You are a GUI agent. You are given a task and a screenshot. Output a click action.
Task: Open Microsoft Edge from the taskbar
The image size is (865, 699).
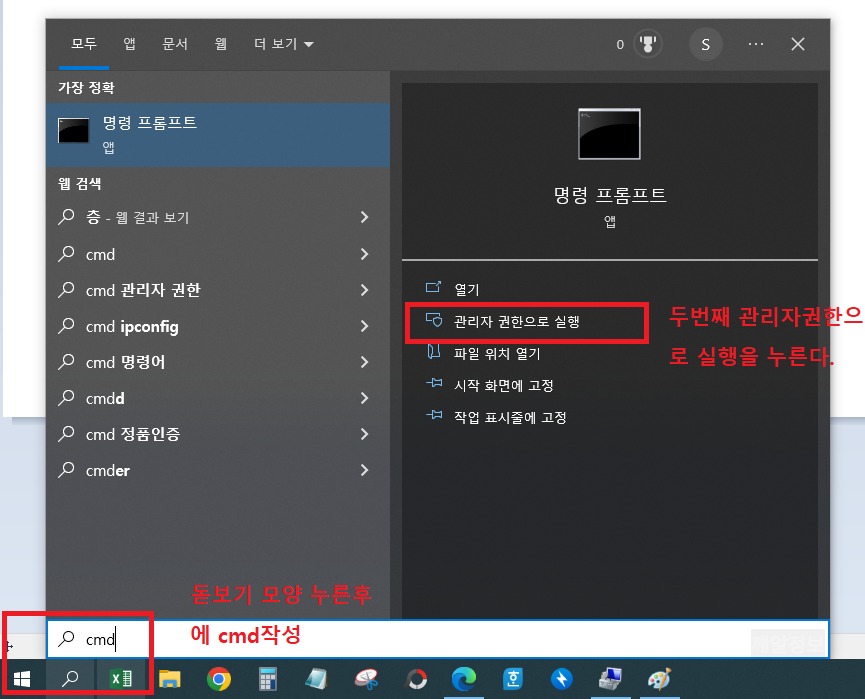[463, 679]
